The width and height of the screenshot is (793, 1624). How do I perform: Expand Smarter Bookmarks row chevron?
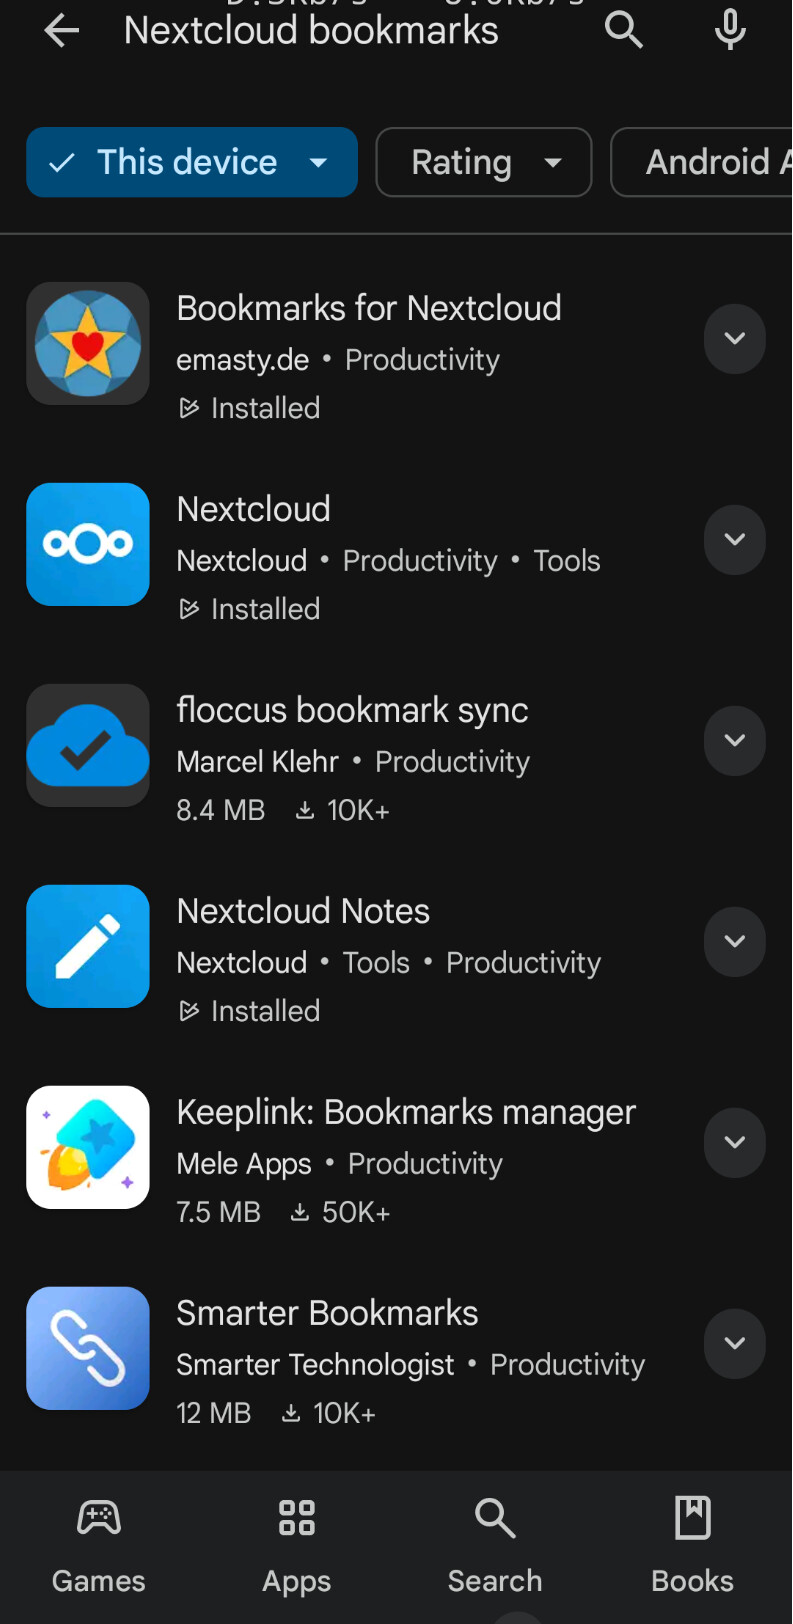point(735,1344)
